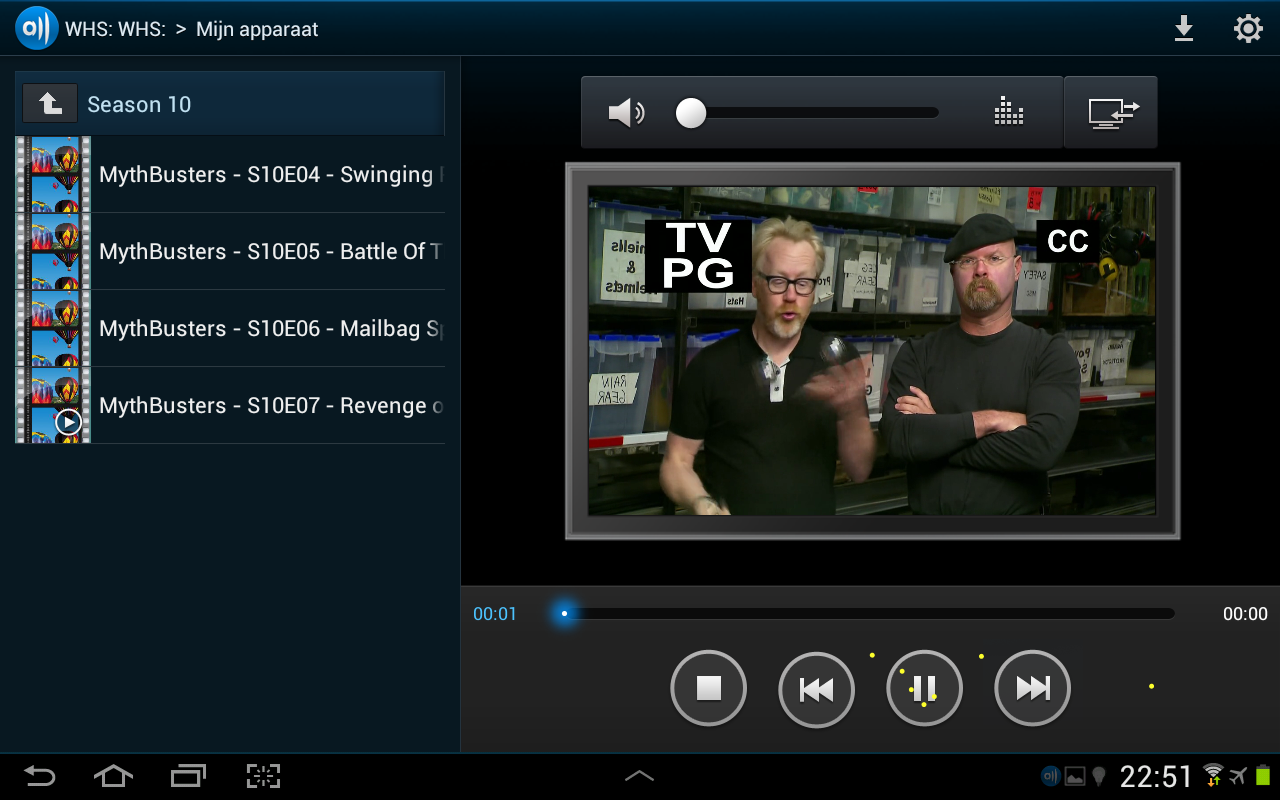Viewport: 1280px width, 800px height.
Task: Tap the elapsed time 00:01
Action: click(x=495, y=614)
